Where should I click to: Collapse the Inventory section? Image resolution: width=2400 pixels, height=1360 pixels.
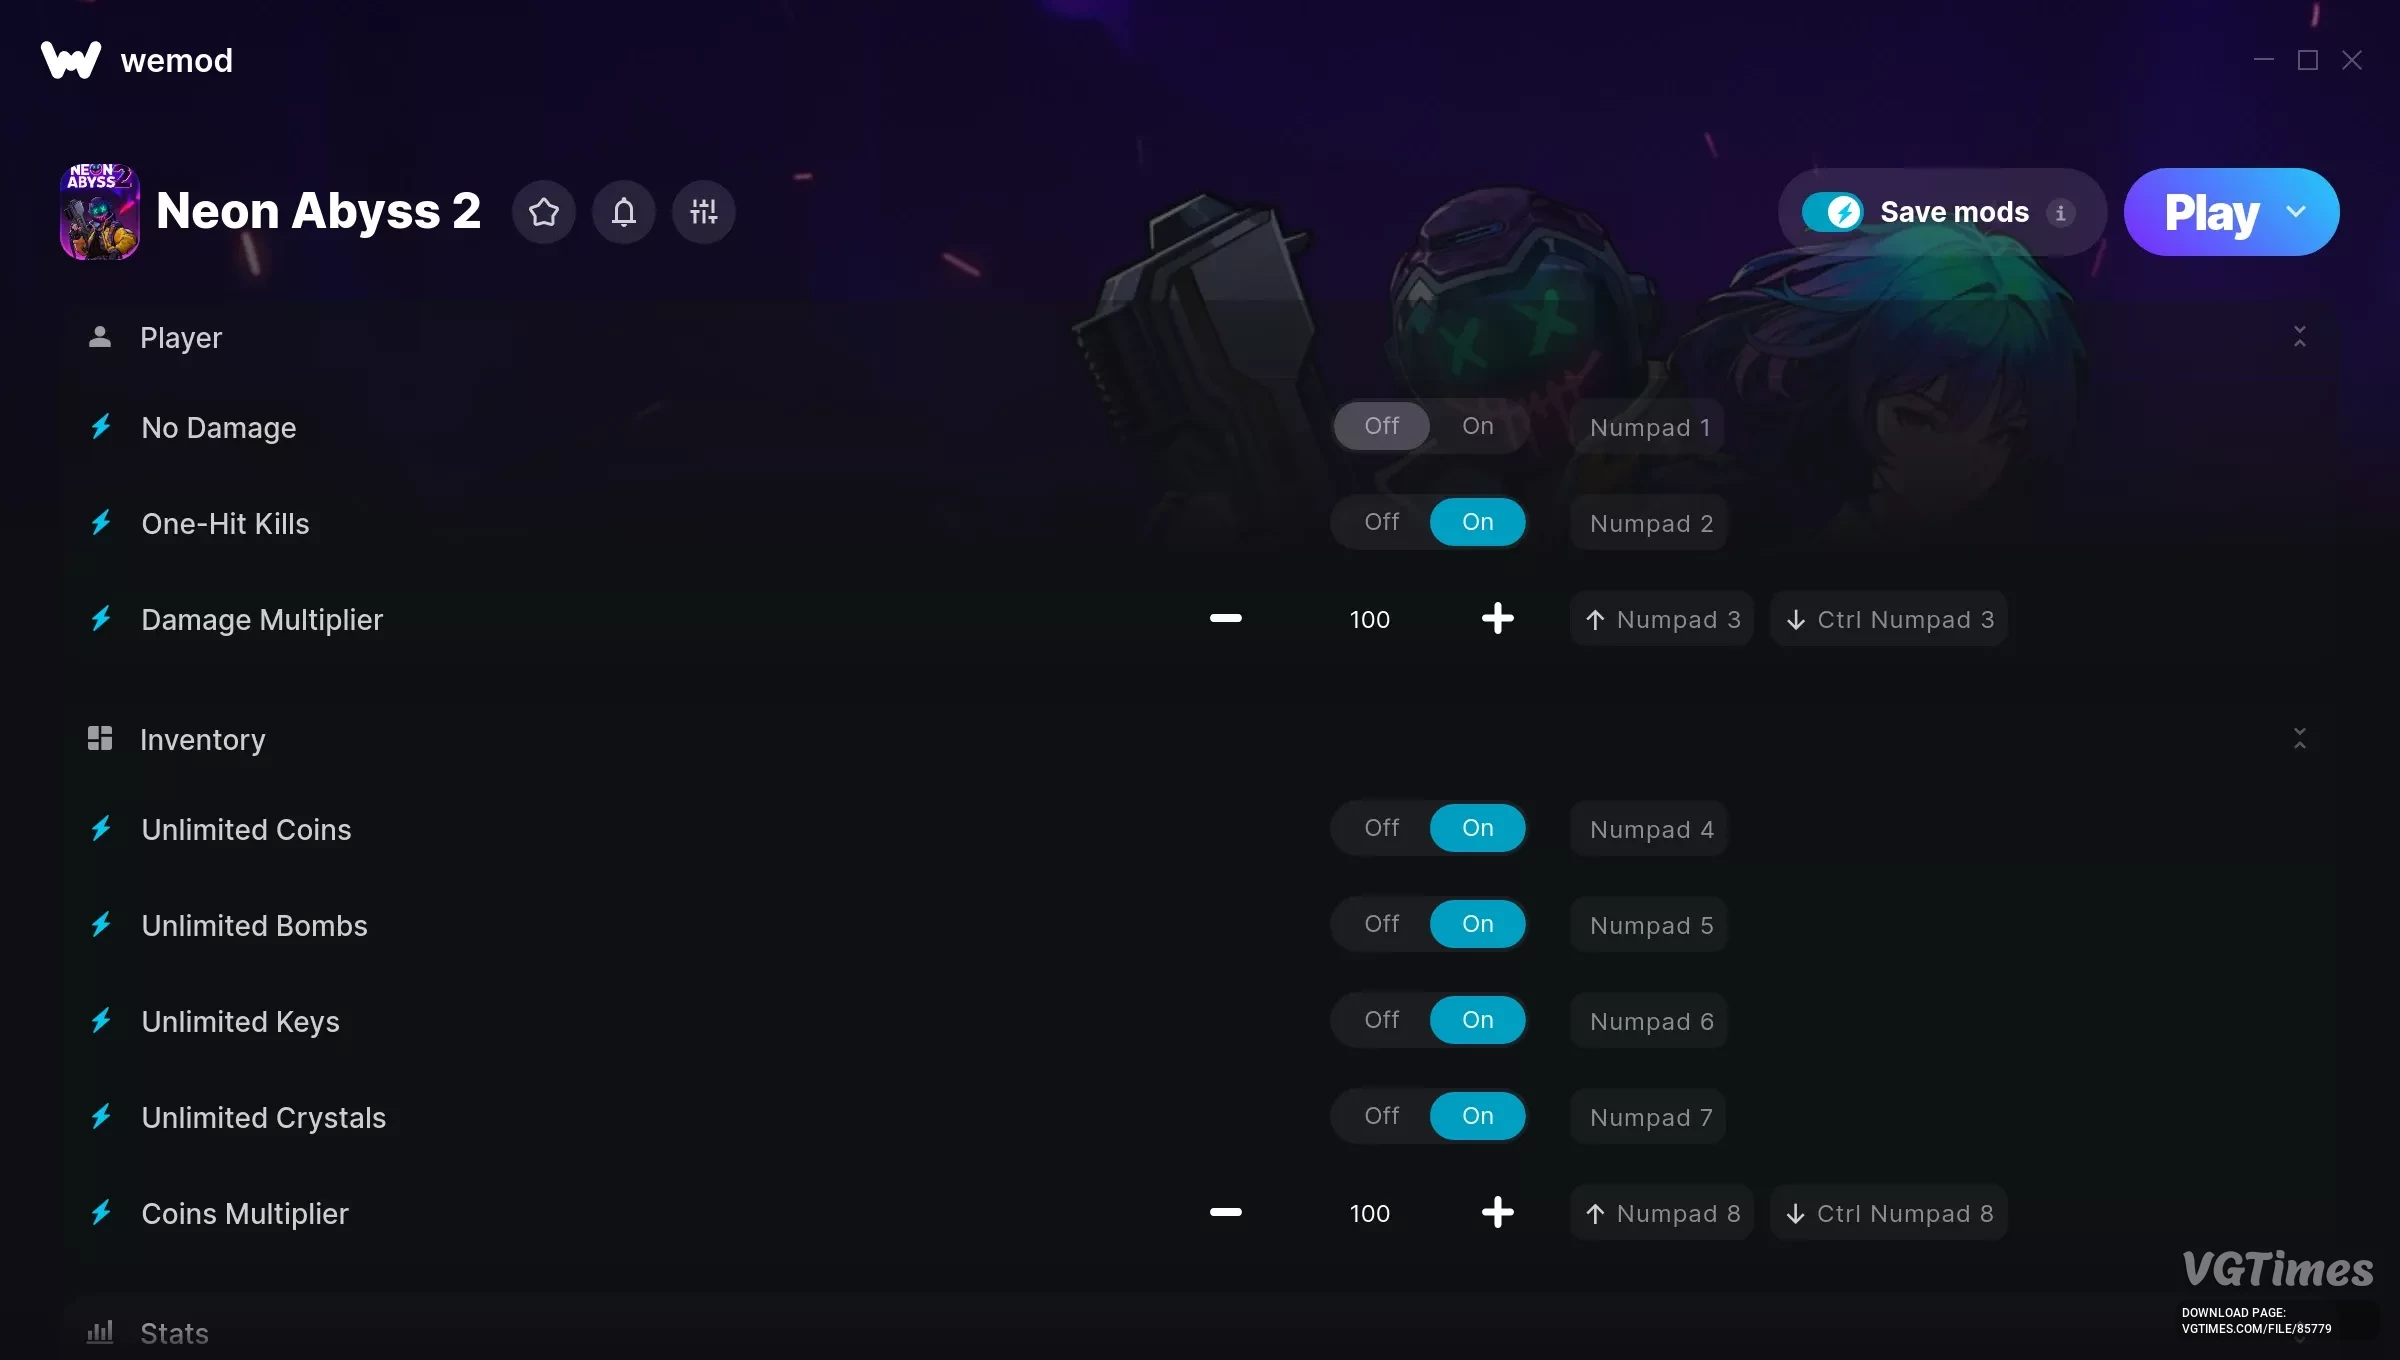coord(2300,739)
